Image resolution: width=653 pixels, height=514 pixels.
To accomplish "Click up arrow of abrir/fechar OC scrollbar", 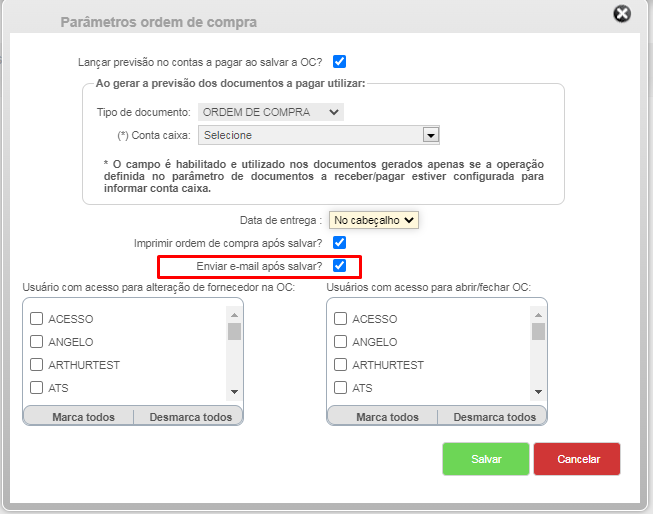I will (x=538, y=315).
